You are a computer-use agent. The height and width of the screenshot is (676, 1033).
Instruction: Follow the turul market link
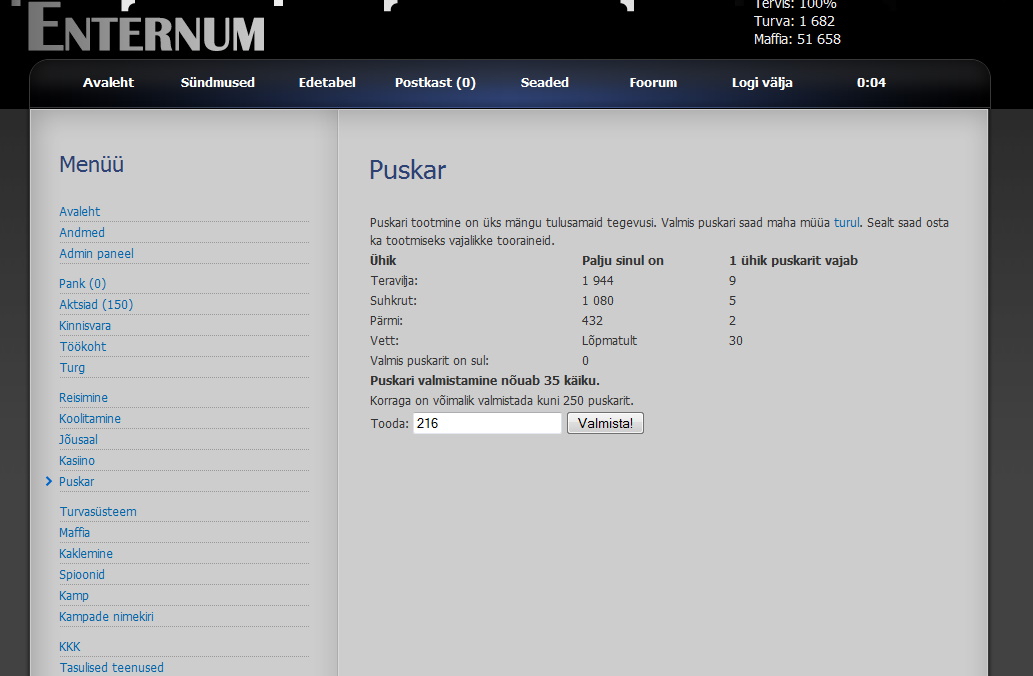coord(846,223)
